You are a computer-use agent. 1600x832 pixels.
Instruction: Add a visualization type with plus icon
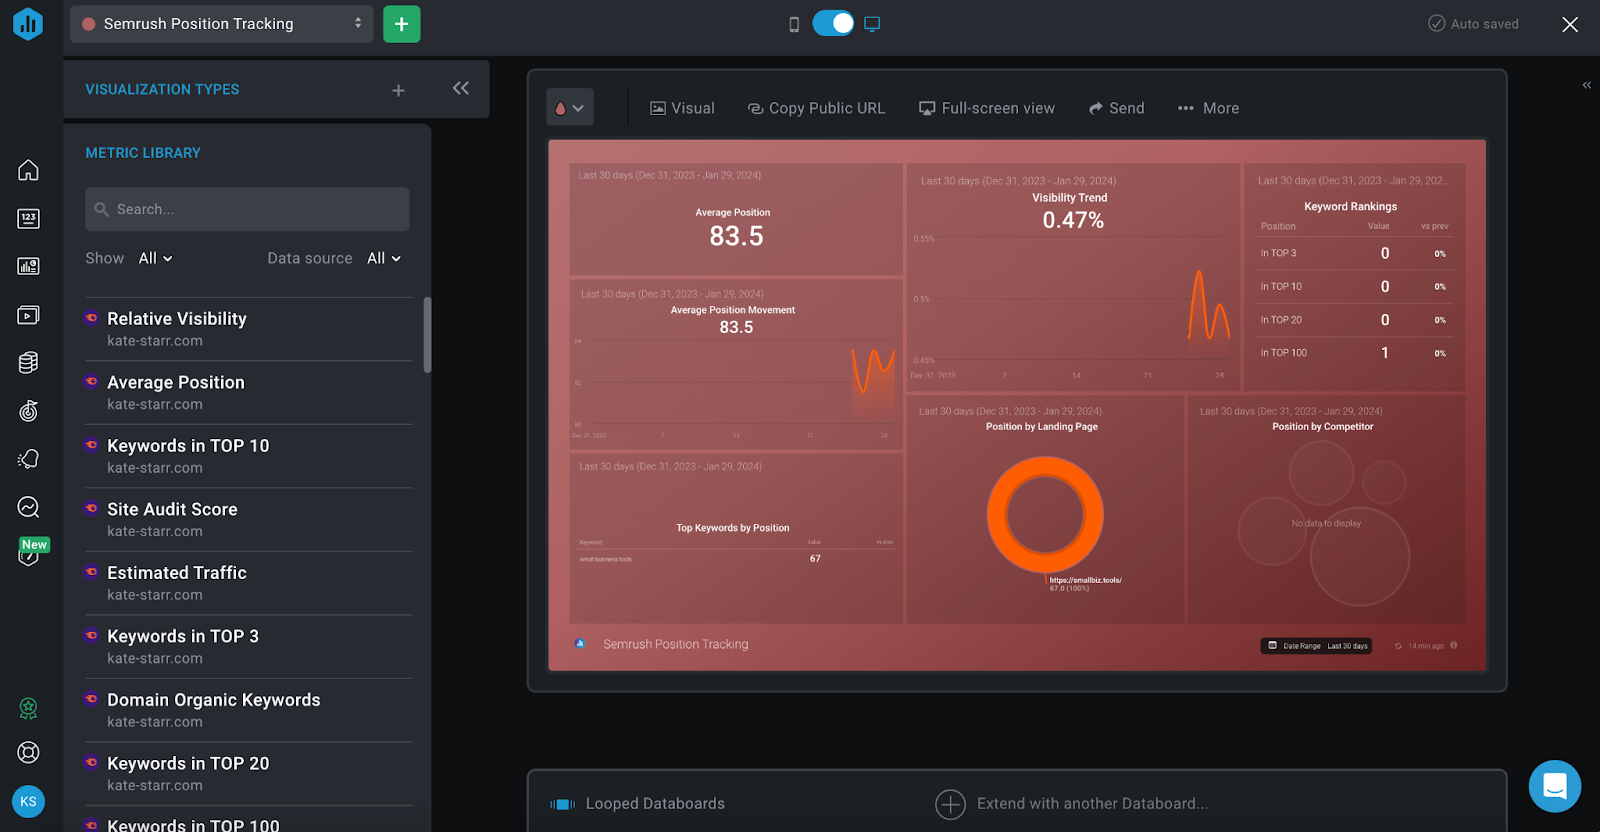(398, 90)
